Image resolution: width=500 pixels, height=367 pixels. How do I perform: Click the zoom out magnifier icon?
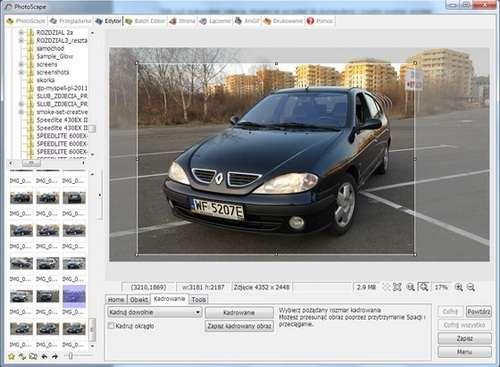click(471, 287)
